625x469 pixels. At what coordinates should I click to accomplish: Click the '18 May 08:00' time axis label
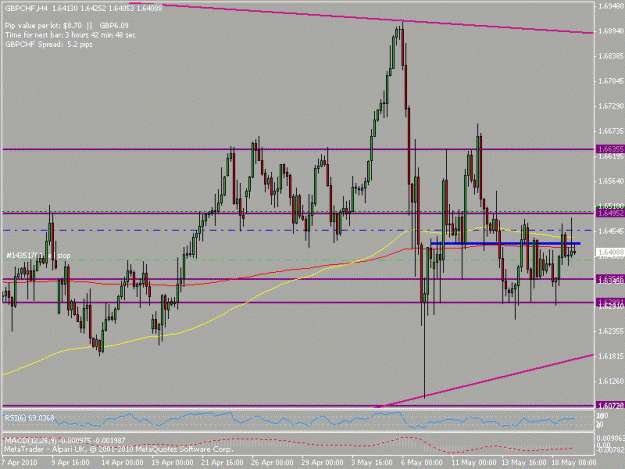(x=574, y=463)
